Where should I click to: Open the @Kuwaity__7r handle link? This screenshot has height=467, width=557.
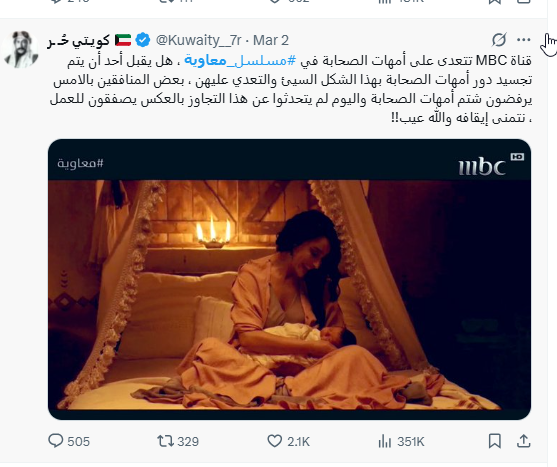click(199, 40)
